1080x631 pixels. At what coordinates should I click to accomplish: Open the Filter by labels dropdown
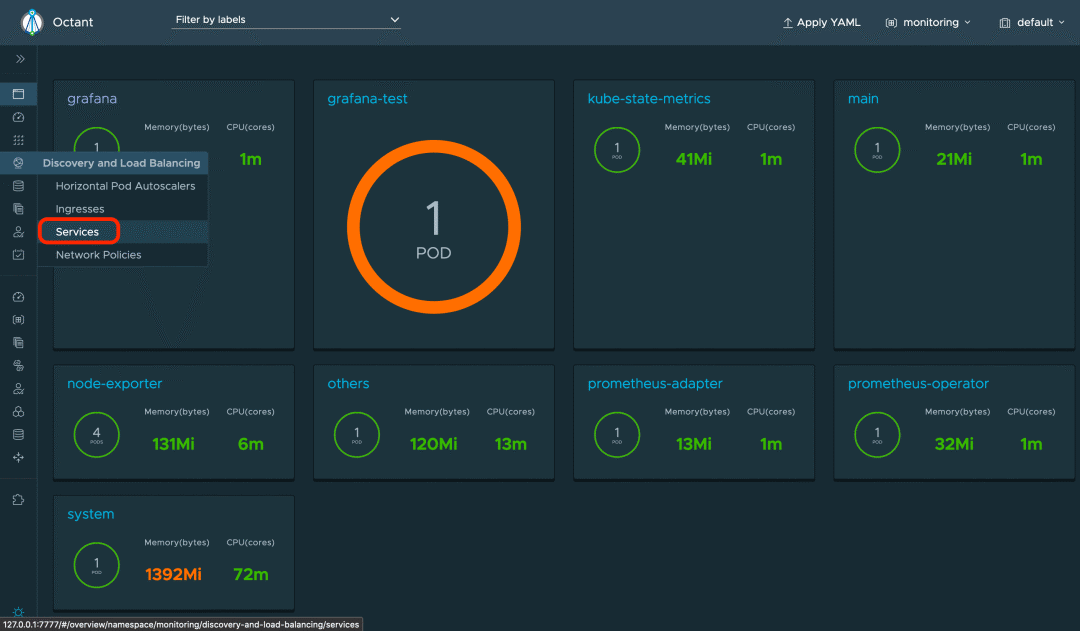[x=286, y=20]
